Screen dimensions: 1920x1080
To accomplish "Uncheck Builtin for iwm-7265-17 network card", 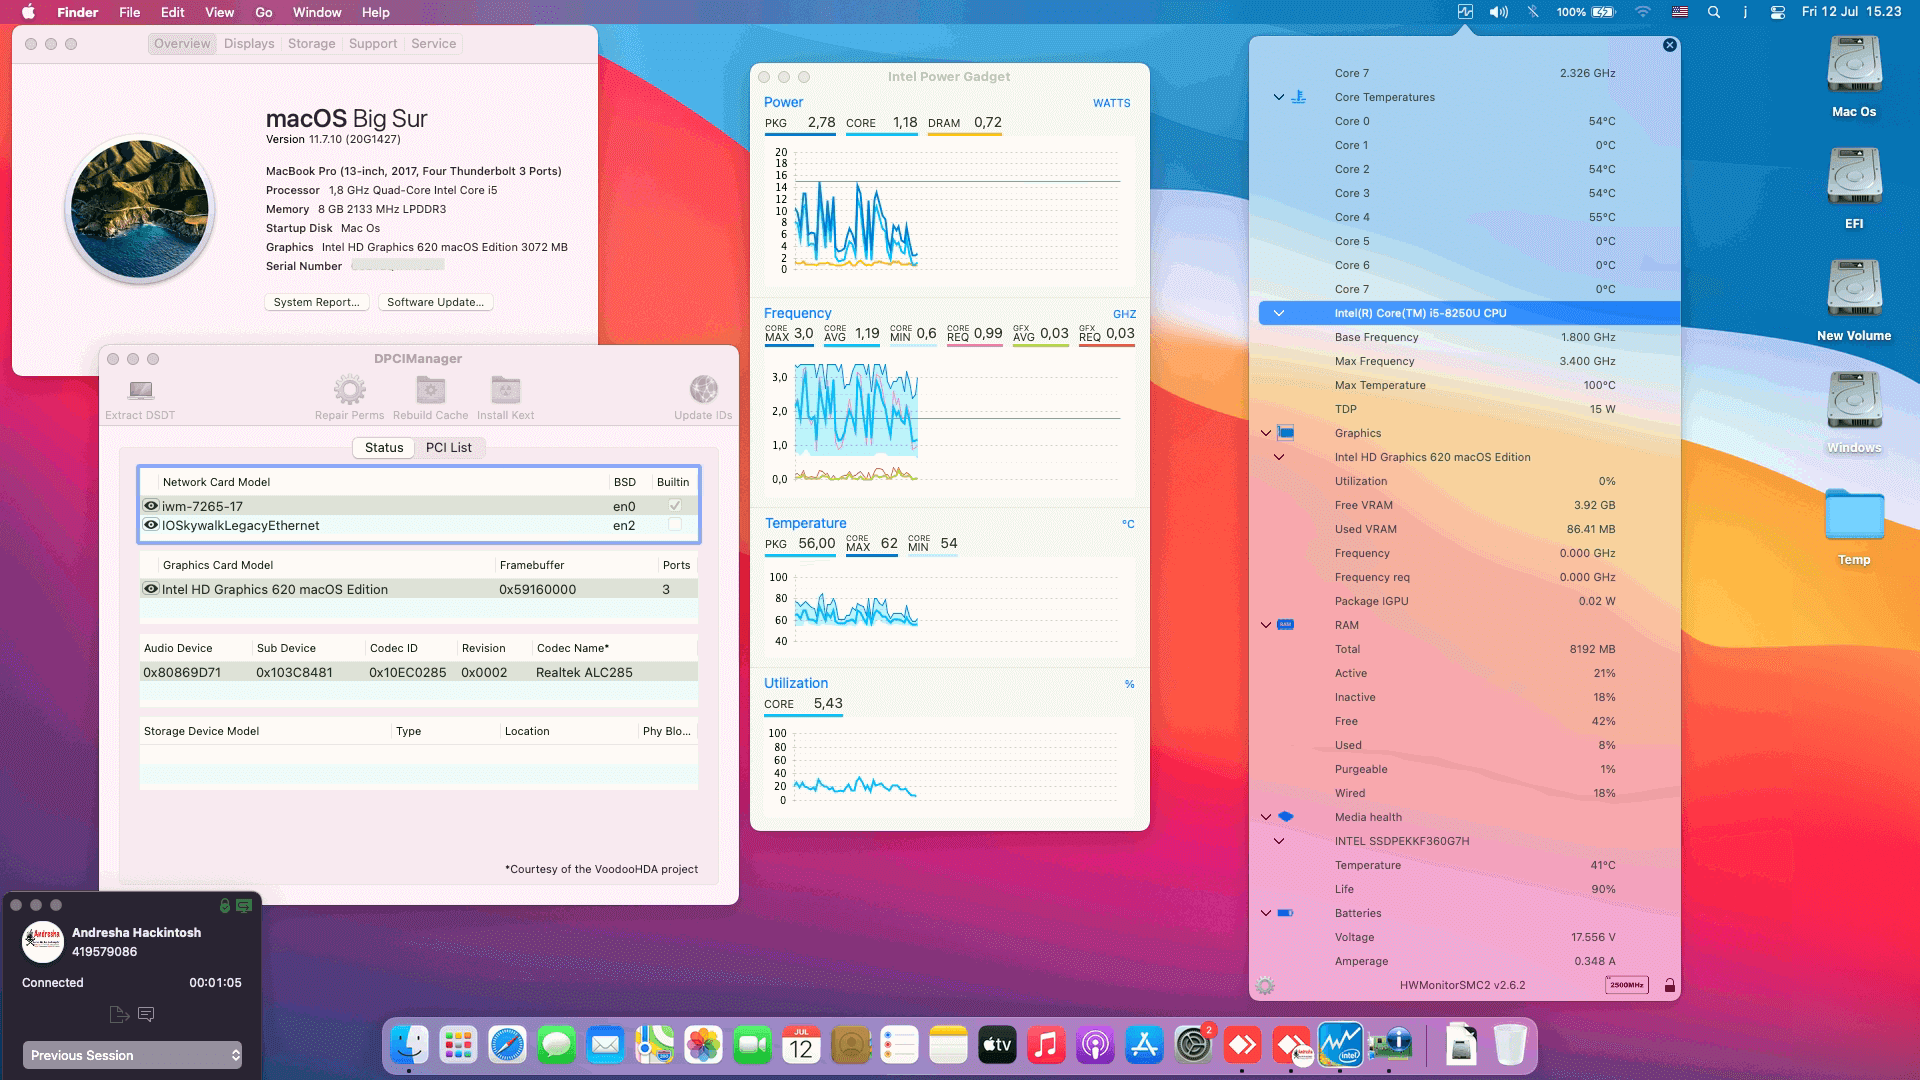I will [x=673, y=505].
